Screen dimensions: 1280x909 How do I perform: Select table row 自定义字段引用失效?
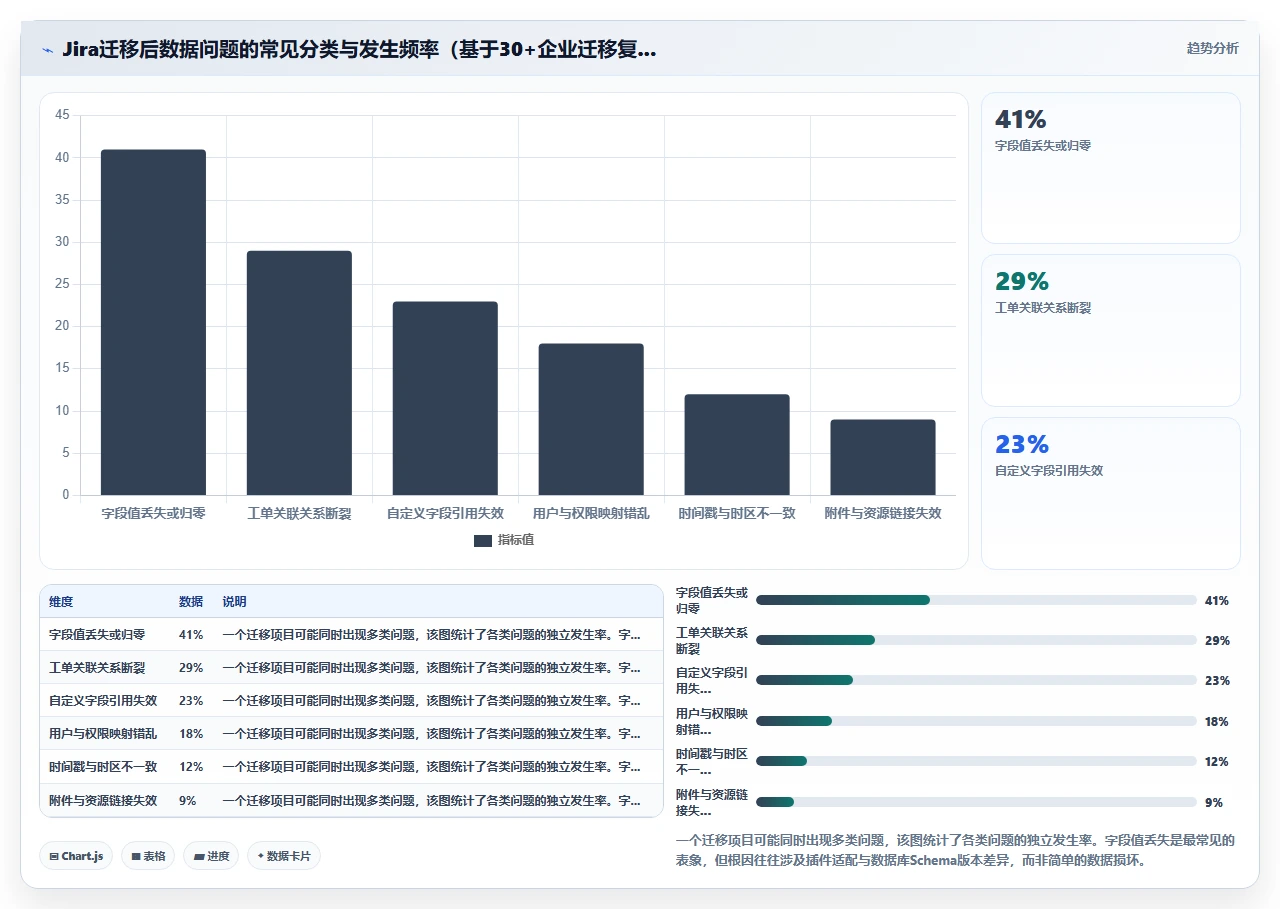click(x=351, y=700)
